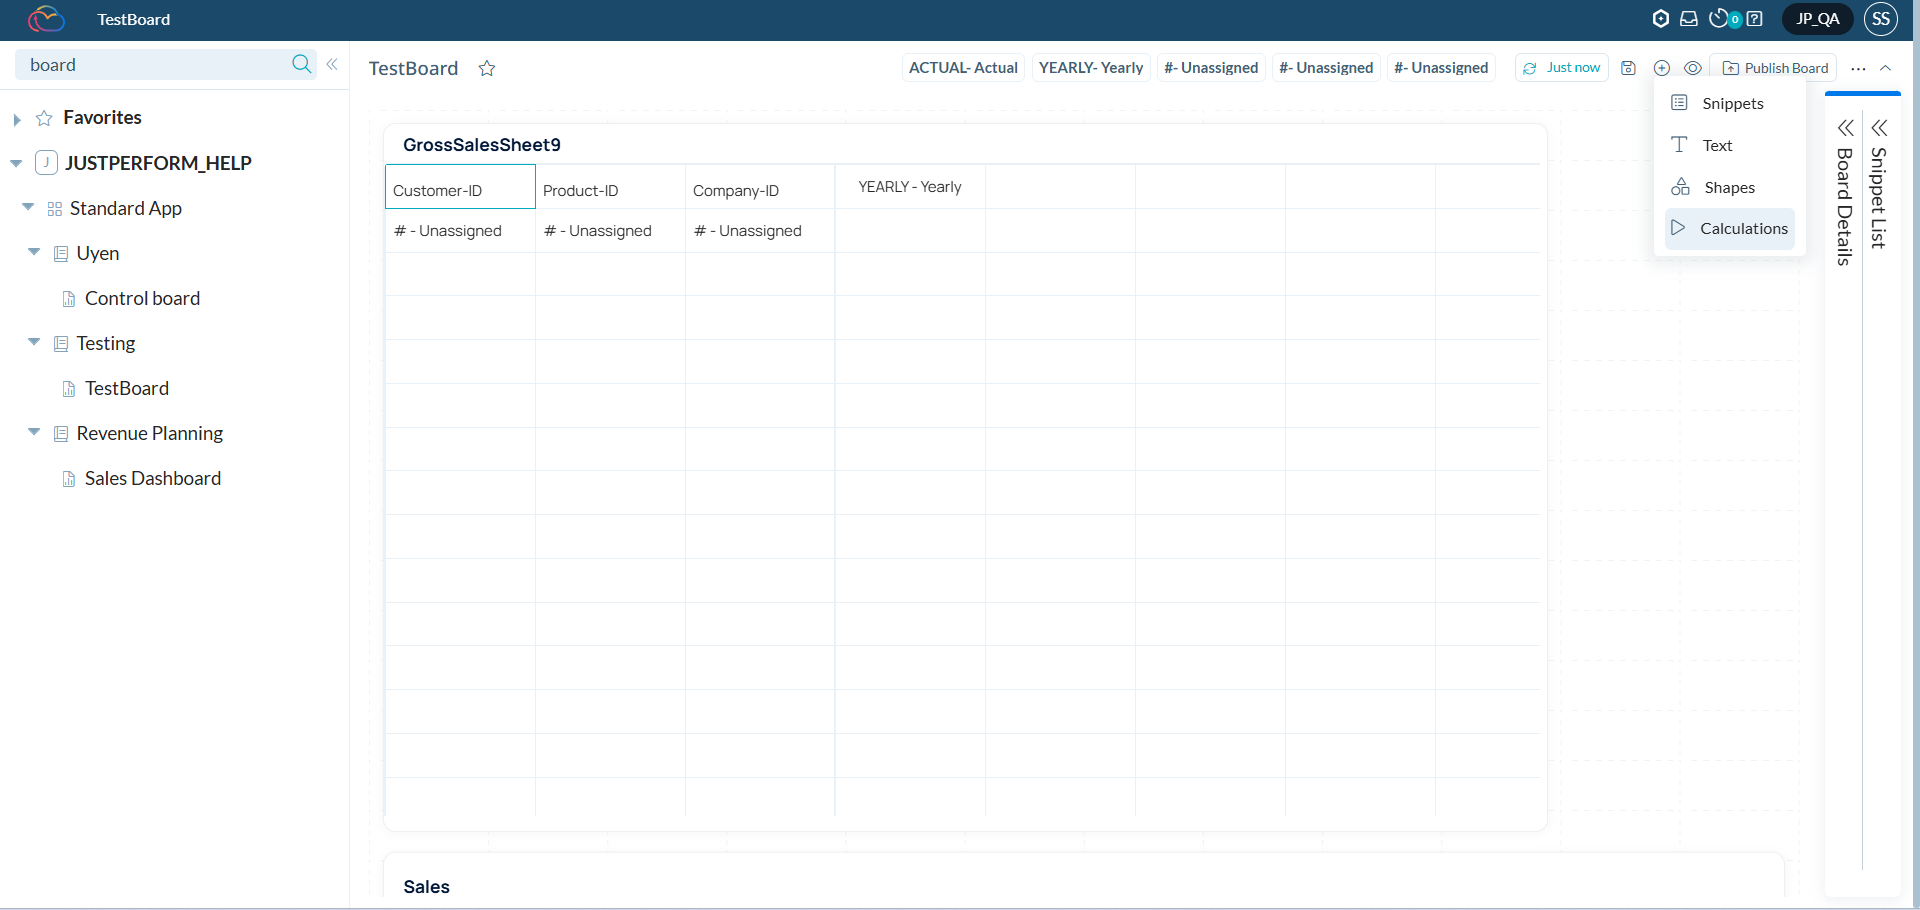Screen dimensions: 1920x910
Task: Choose Snippets in the add menu
Action: click(1730, 104)
